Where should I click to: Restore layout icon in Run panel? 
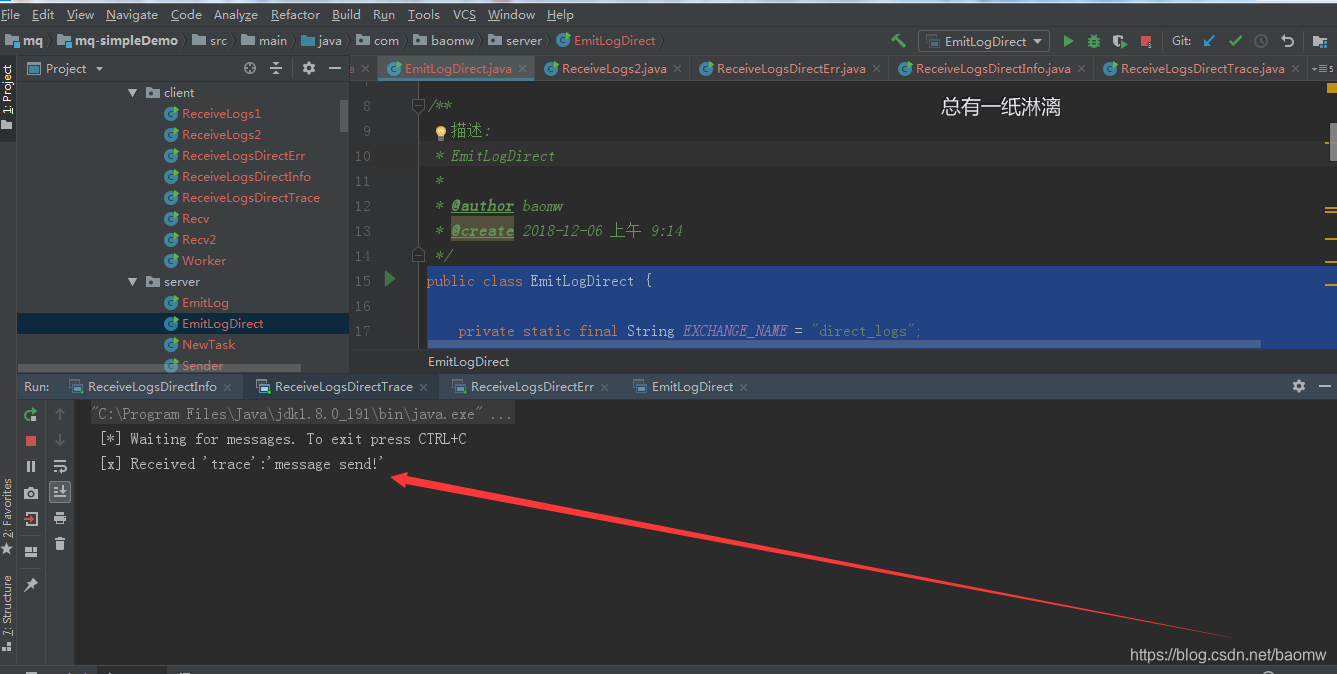[31, 551]
